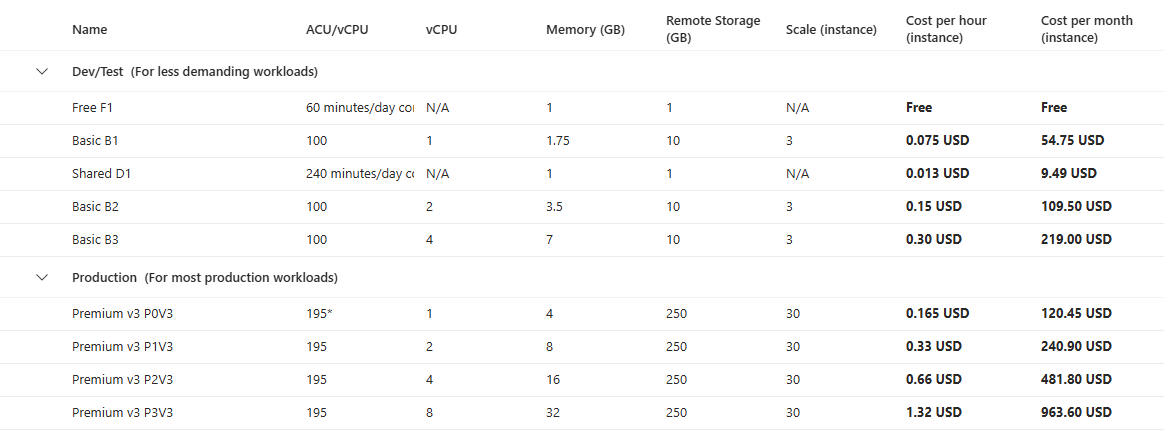Viewport: 1167px width, 433px height.
Task: Click the Remote Storage (GB) header
Action: pyautogui.click(x=712, y=29)
